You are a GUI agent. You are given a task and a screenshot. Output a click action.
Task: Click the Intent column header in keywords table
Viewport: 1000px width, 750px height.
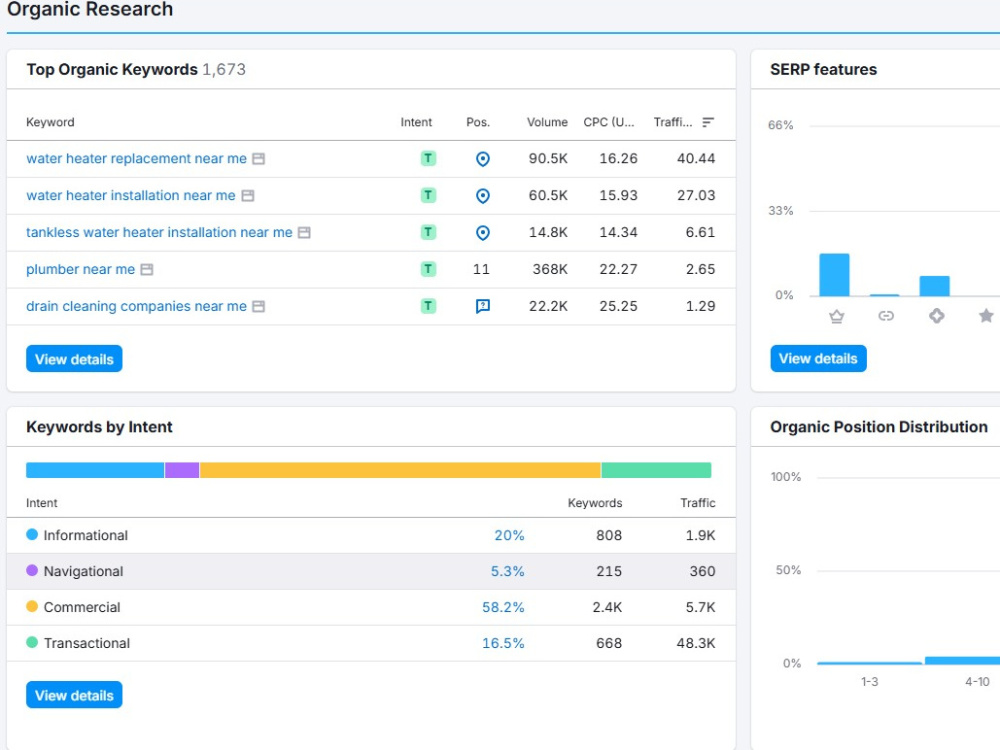click(x=416, y=122)
